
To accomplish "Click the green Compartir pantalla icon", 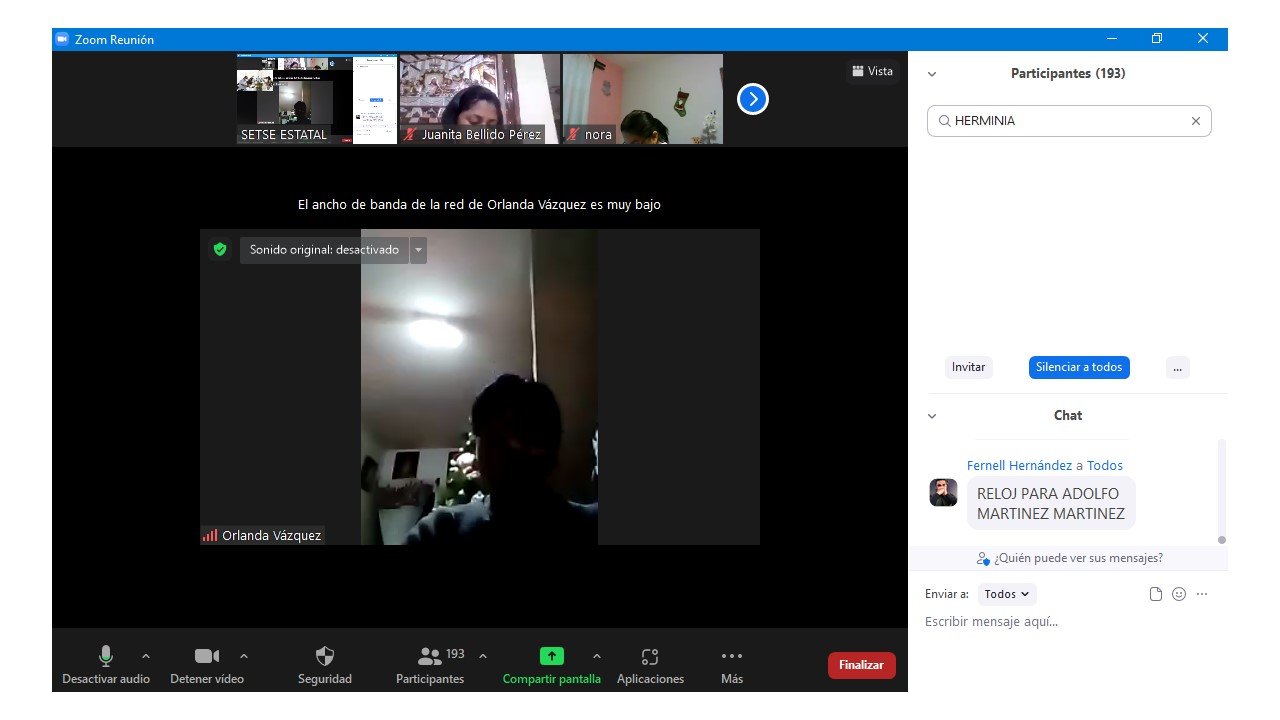I will (x=552, y=656).
